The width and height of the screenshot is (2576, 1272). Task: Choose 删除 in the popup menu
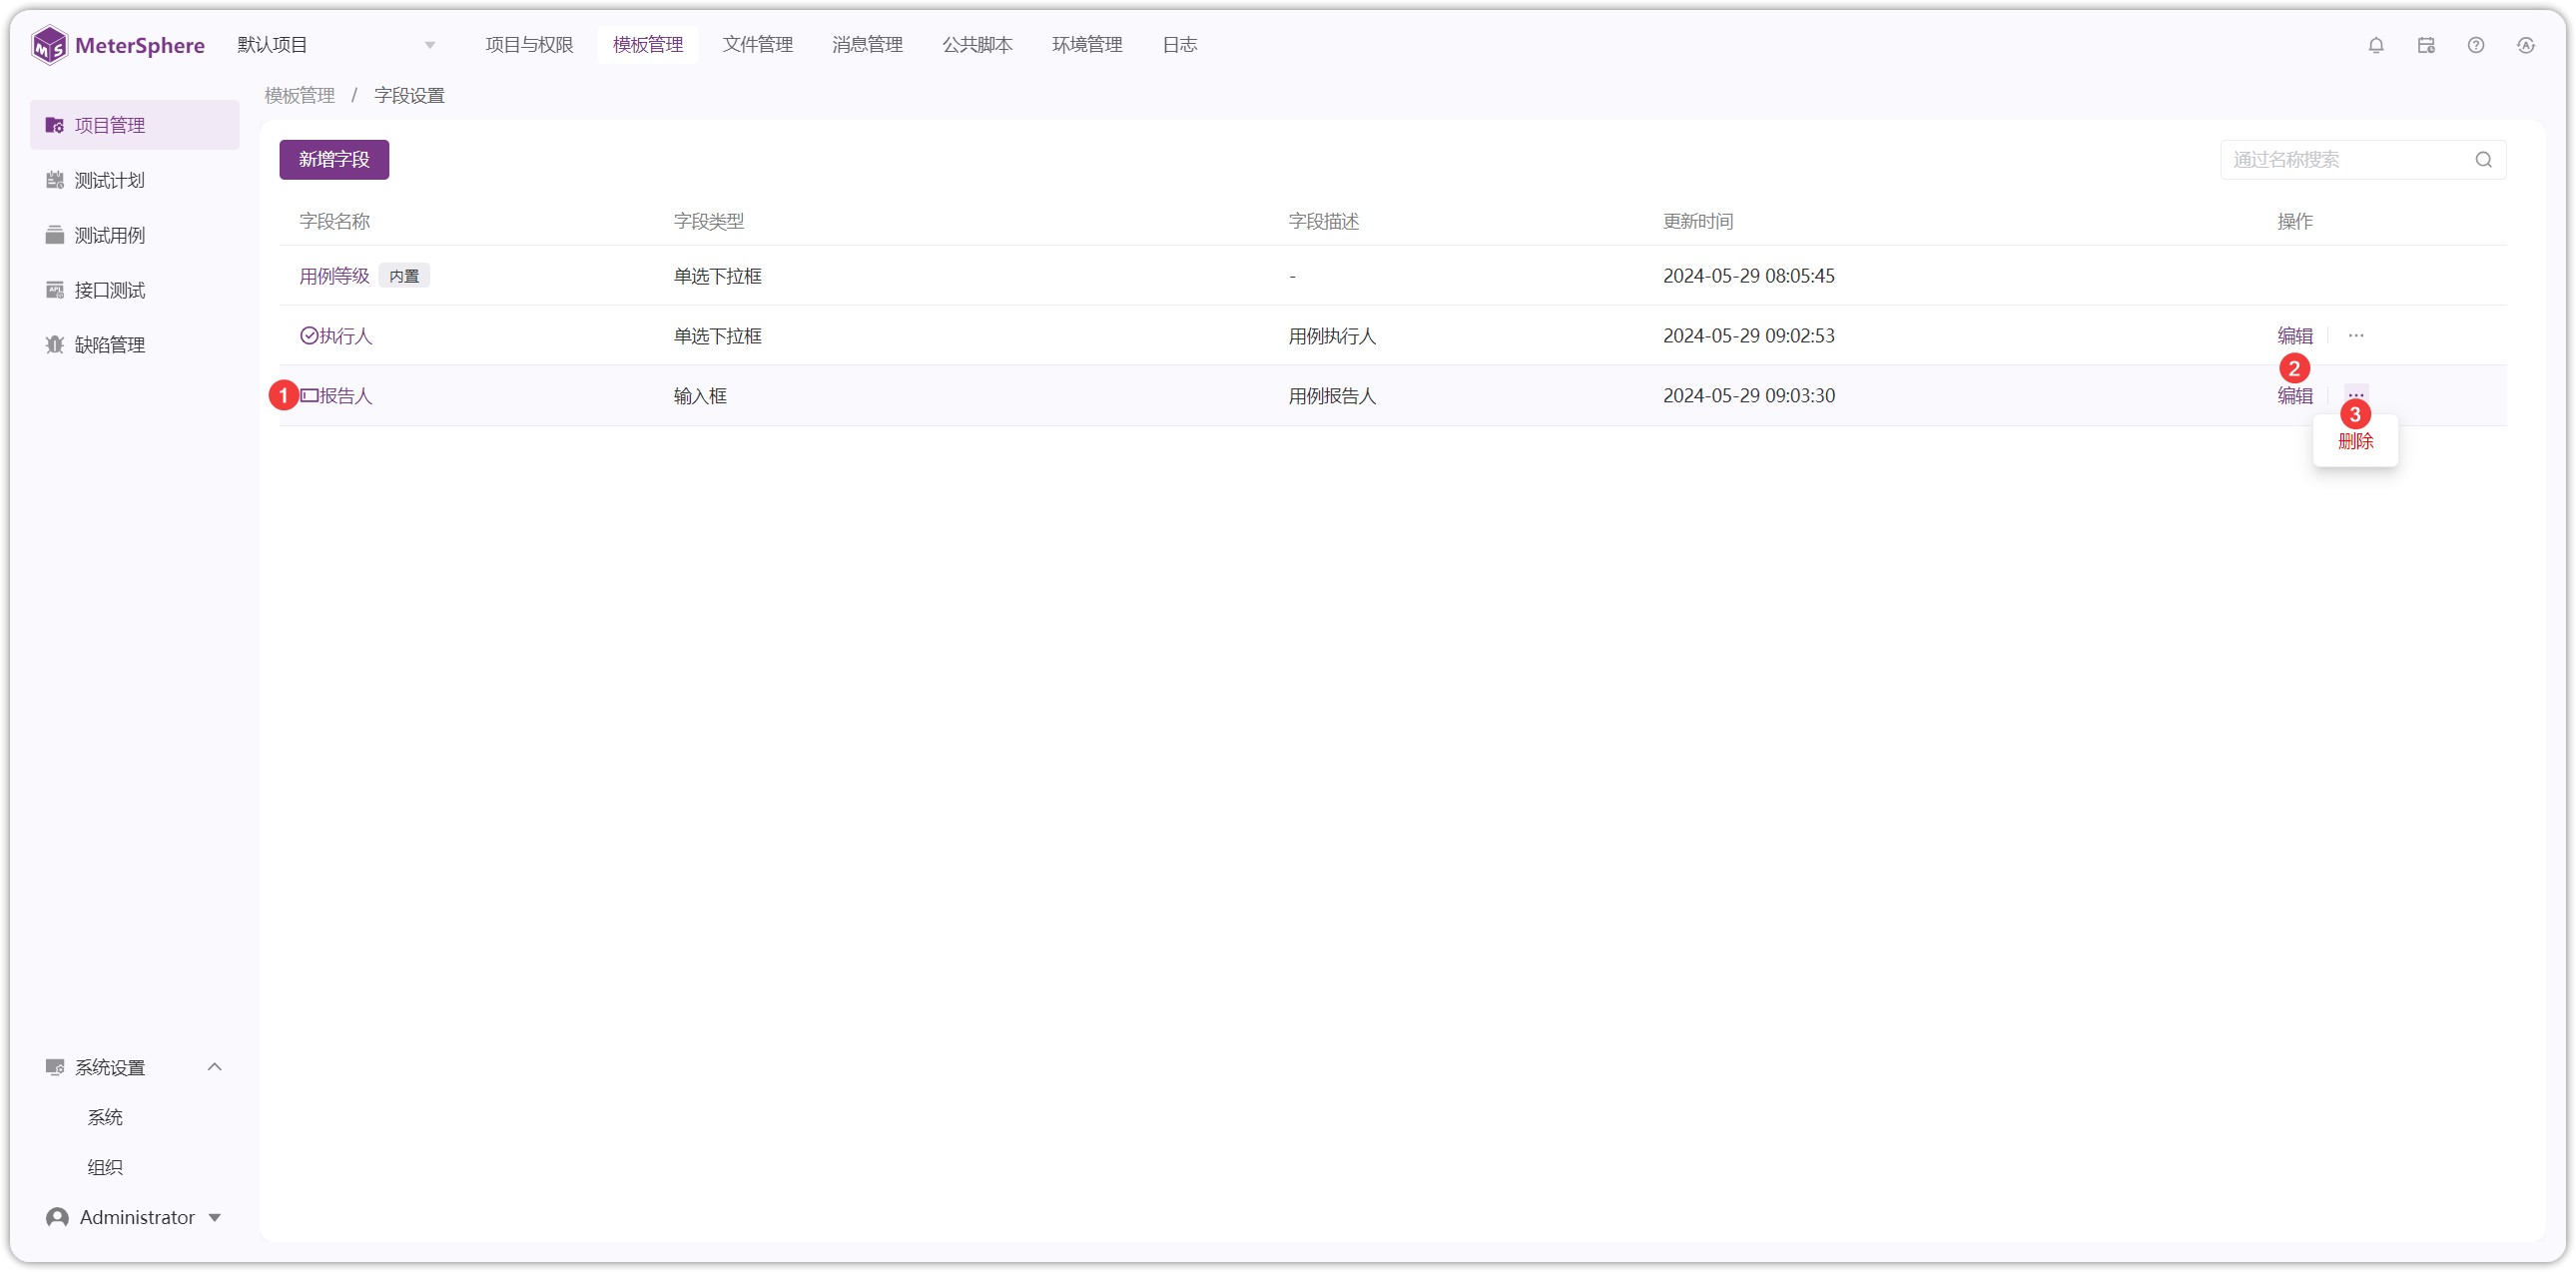(x=2355, y=441)
